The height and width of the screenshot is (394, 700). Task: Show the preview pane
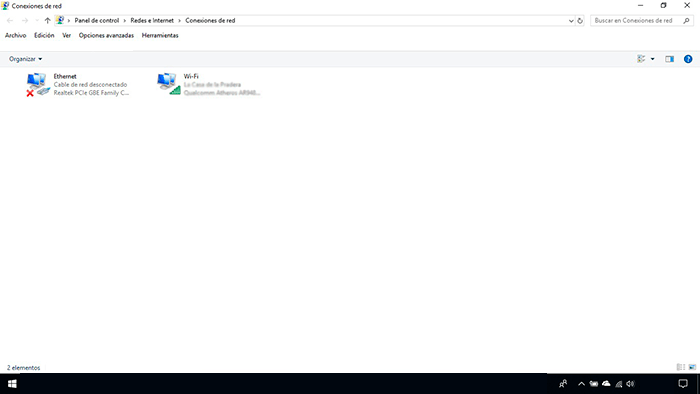[669, 59]
